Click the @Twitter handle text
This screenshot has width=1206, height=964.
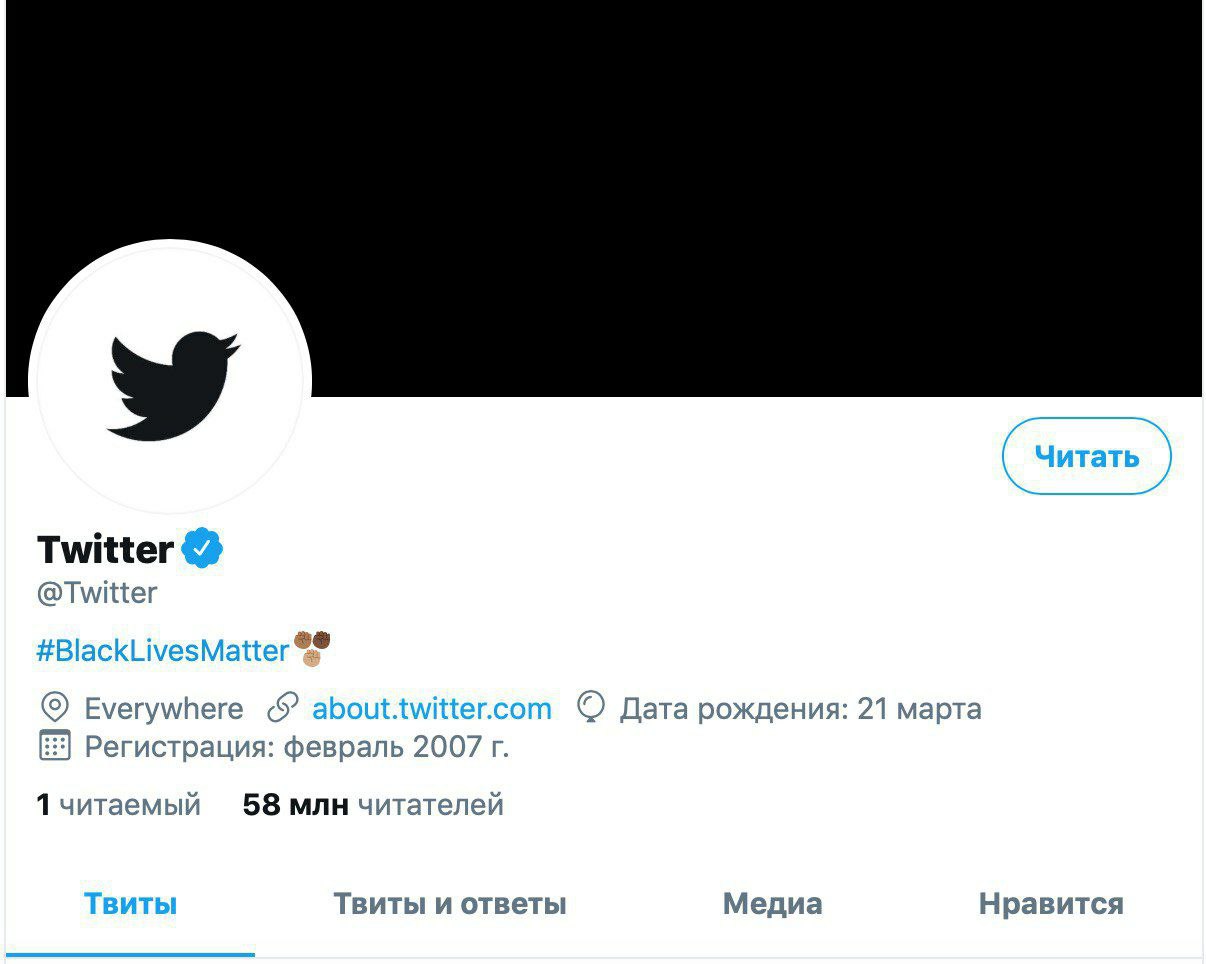point(97,593)
